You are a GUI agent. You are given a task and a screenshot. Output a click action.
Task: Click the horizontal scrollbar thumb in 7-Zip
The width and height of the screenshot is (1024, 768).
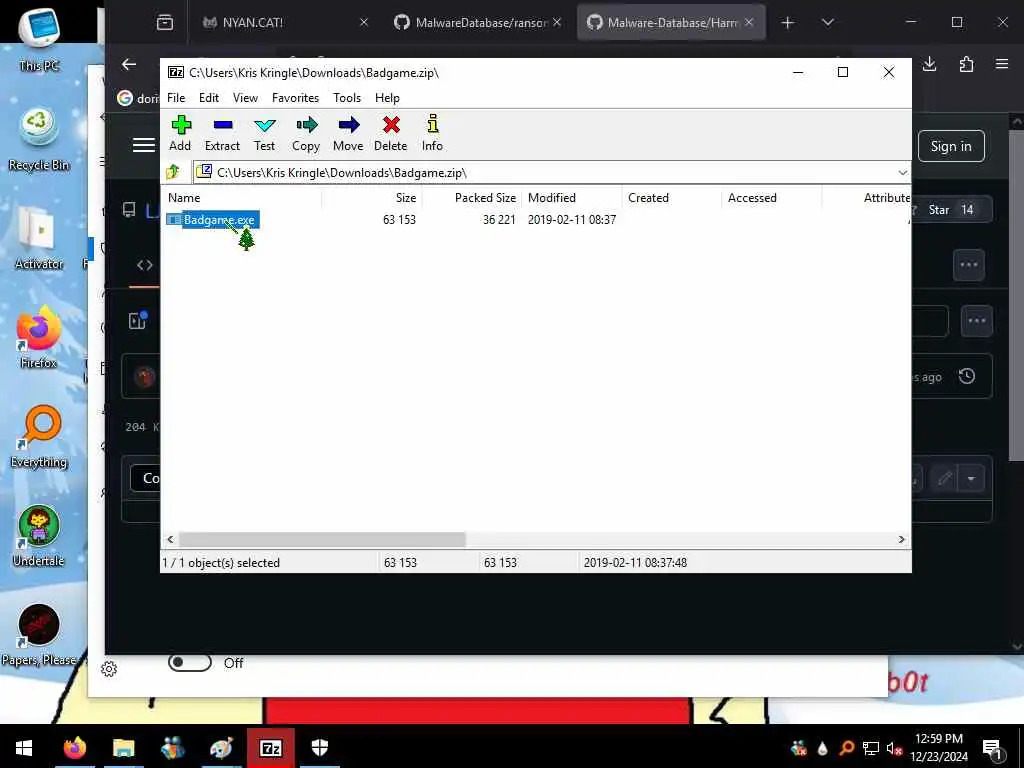point(322,539)
